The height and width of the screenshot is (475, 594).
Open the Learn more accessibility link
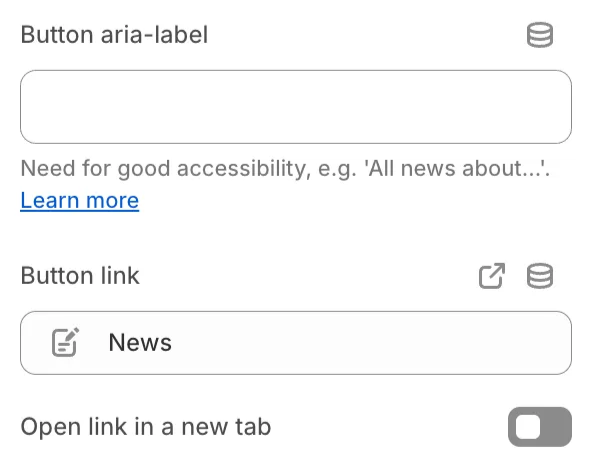[80, 200]
